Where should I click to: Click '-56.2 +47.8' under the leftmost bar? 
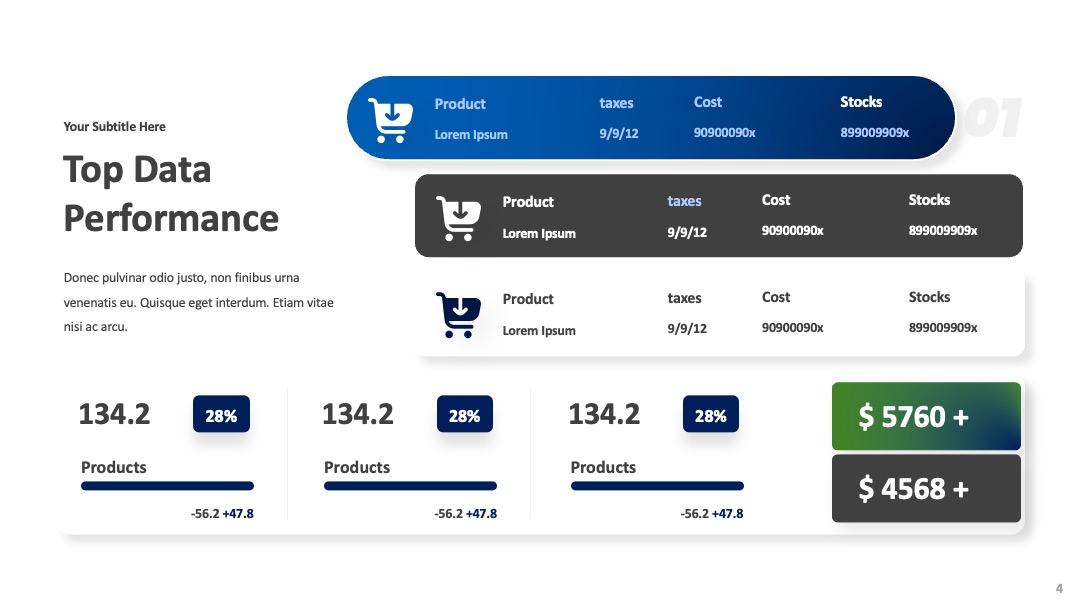(x=222, y=514)
